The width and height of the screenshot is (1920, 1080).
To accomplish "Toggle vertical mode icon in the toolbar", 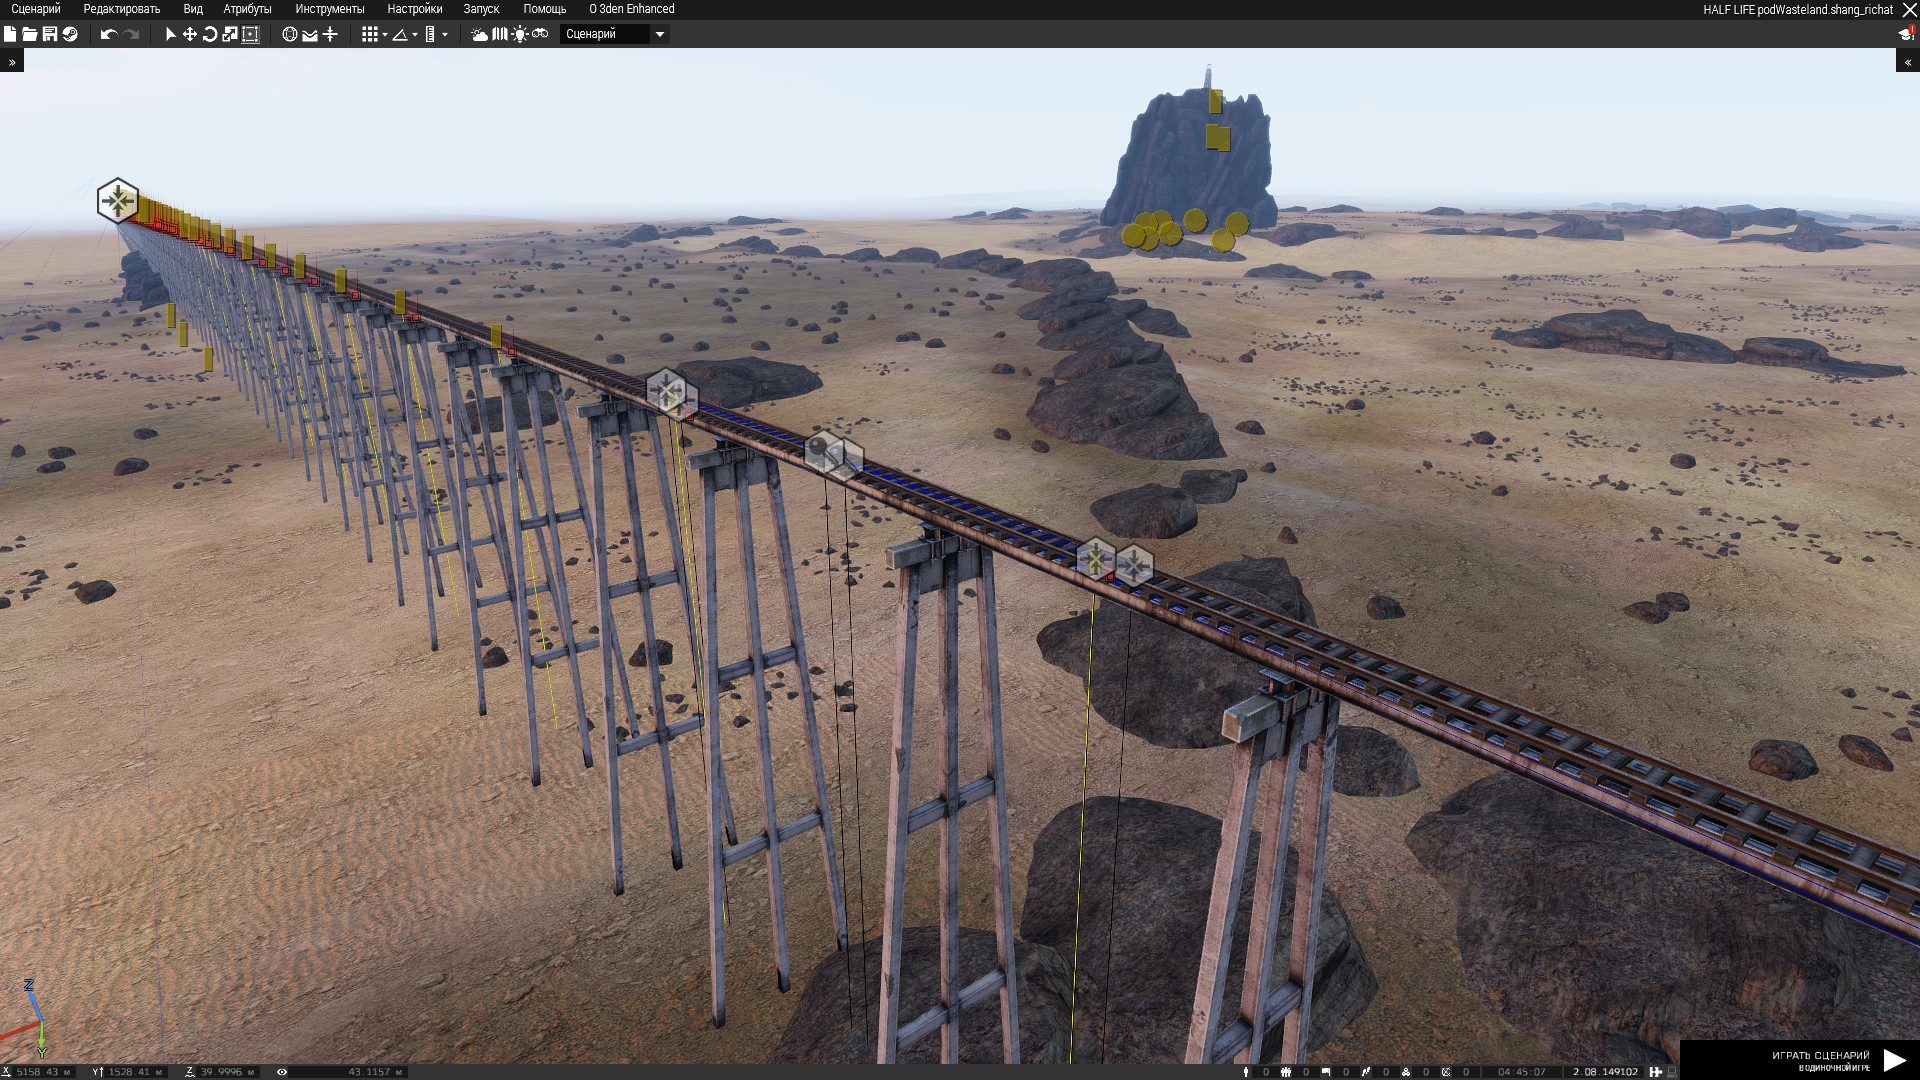I will 330,34.
